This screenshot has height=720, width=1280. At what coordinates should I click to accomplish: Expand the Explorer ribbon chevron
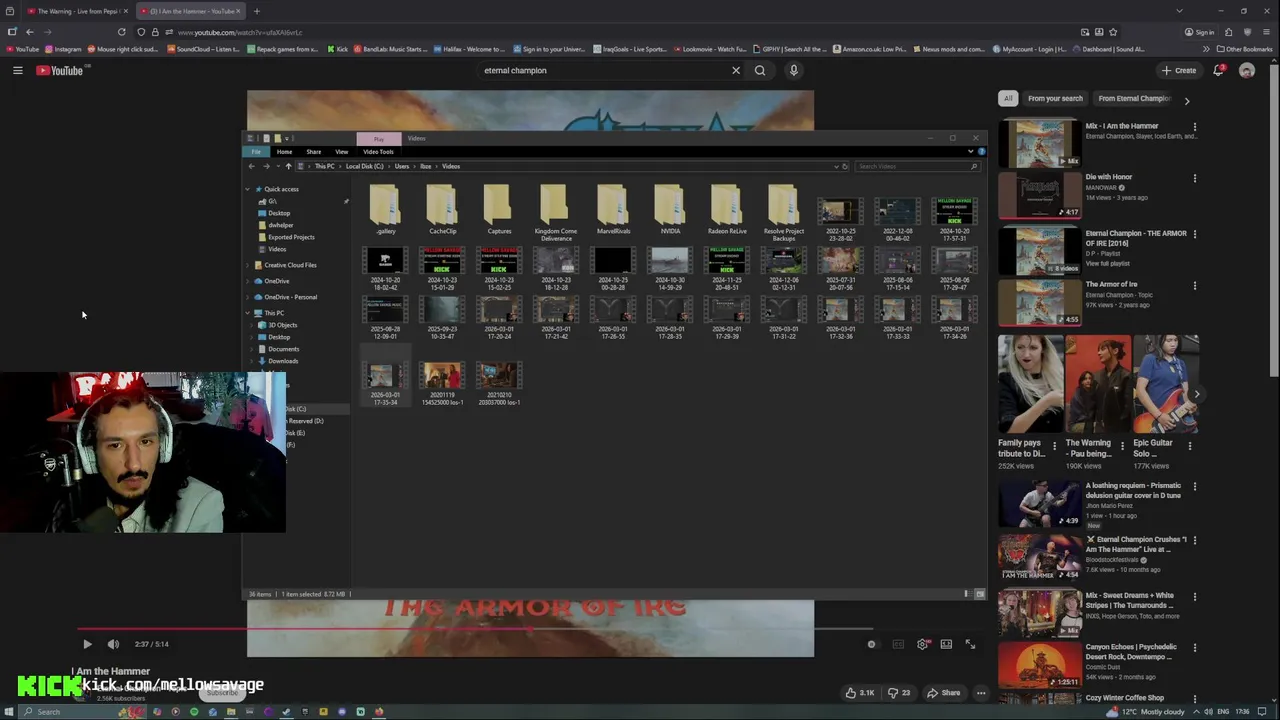tap(970, 152)
